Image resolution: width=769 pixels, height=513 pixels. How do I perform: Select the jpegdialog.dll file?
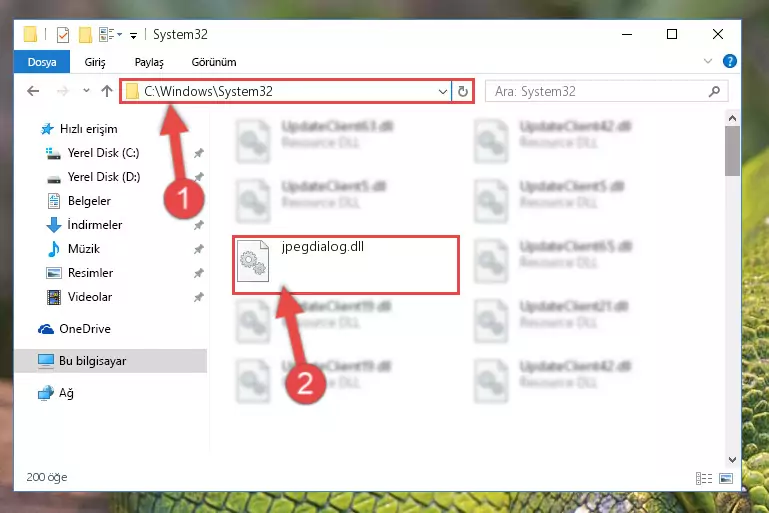click(x=346, y=265)
